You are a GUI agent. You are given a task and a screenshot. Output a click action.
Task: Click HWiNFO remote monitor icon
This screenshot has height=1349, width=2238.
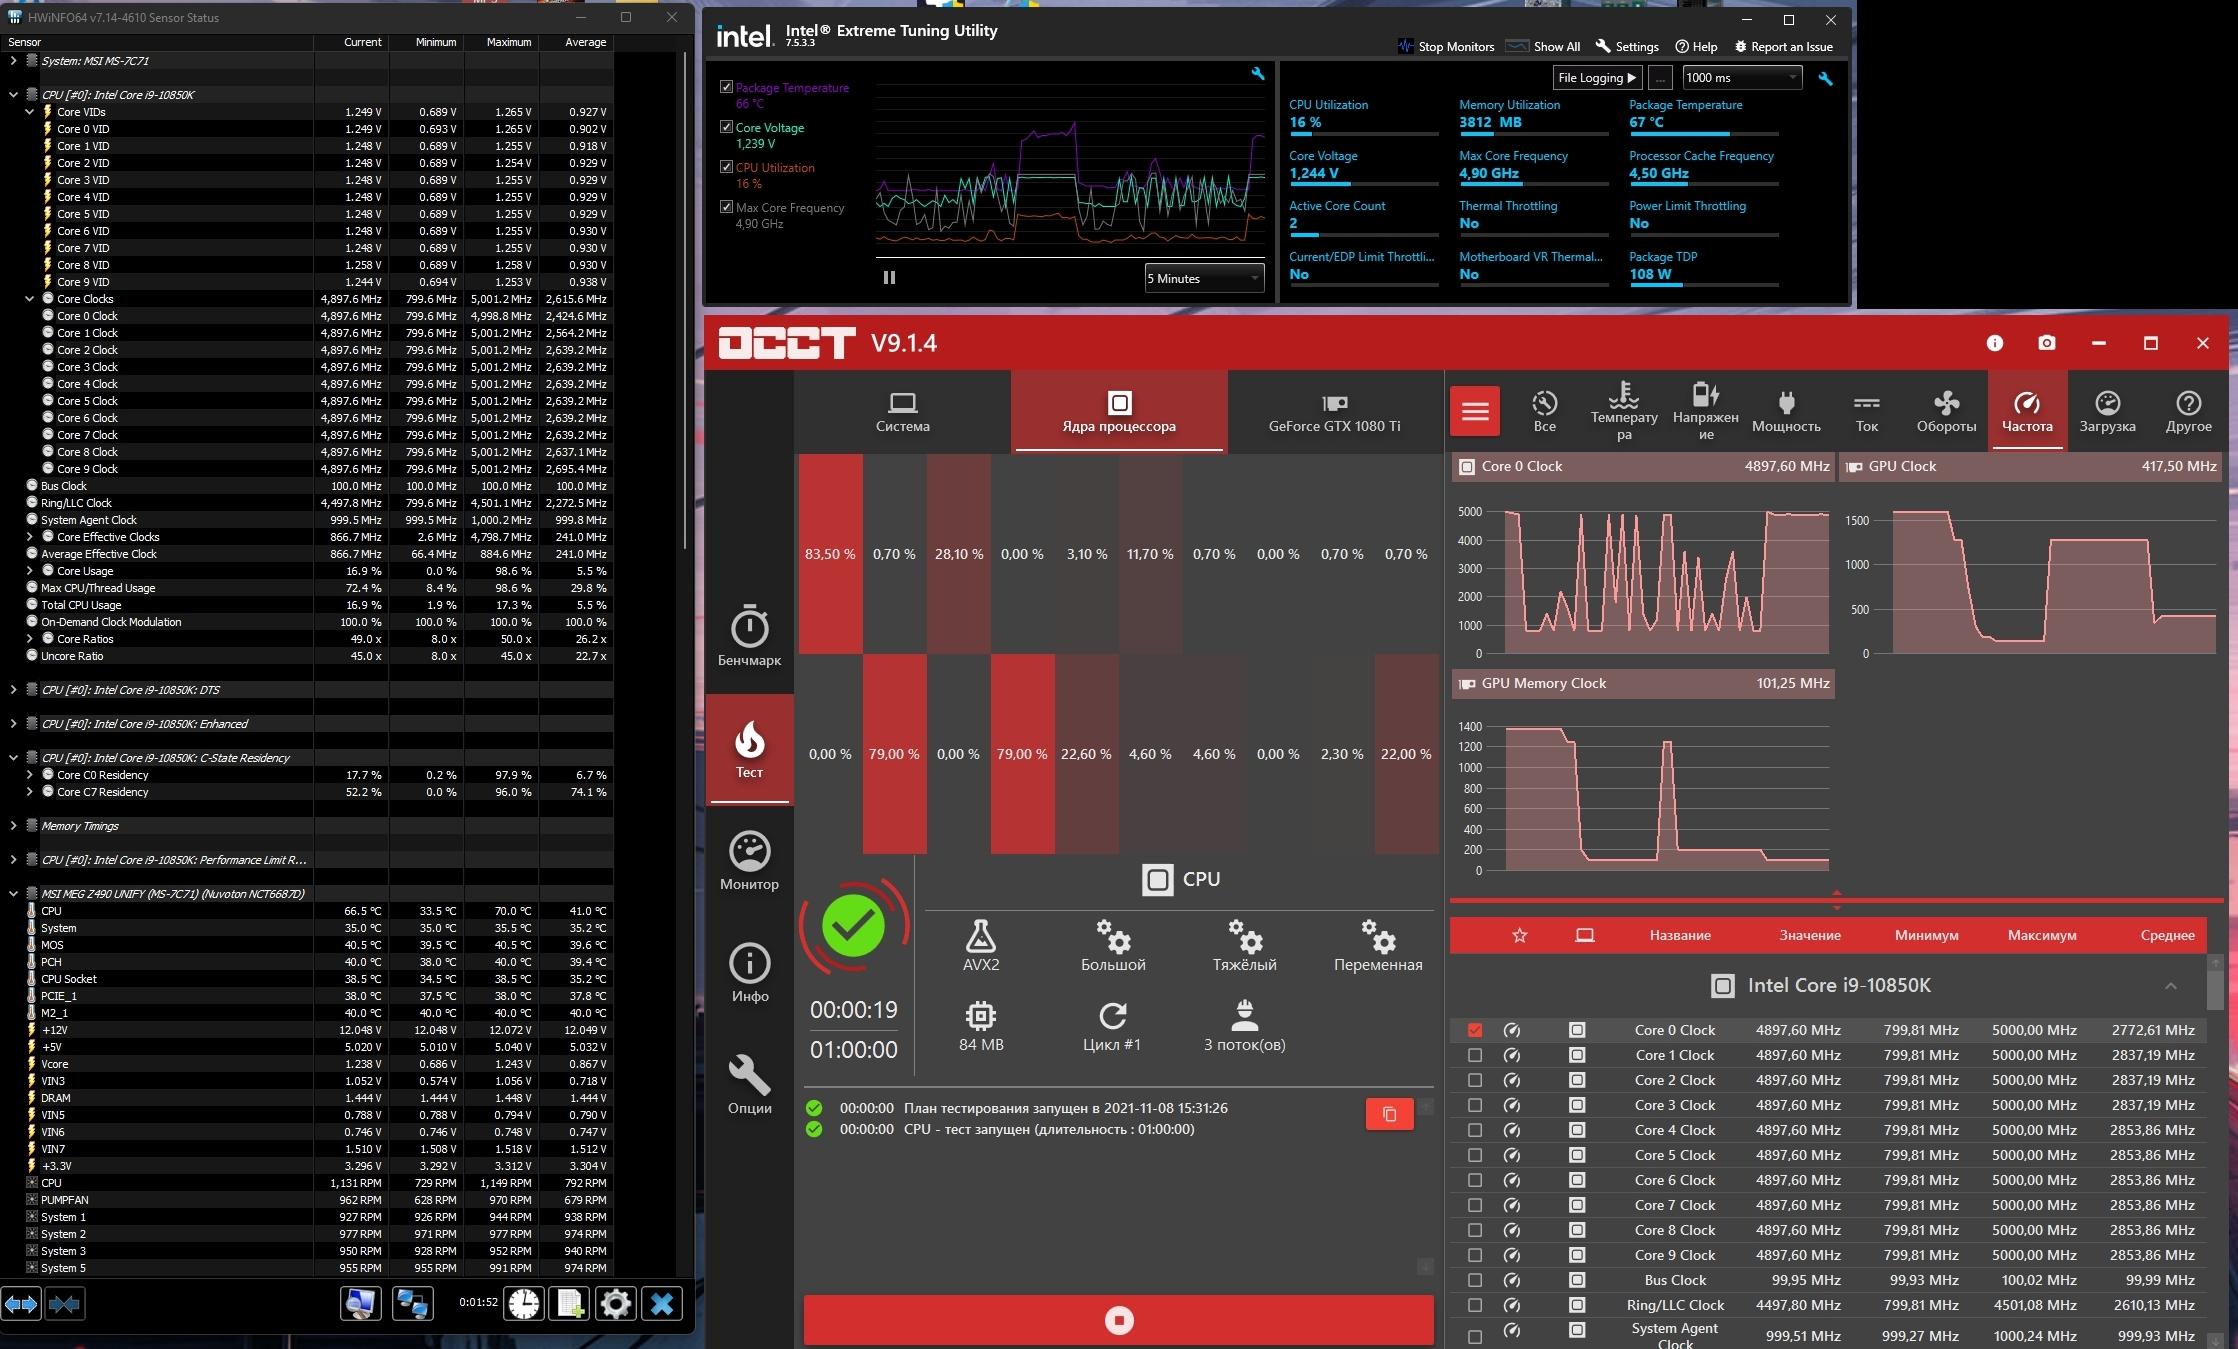point(360,1303)
